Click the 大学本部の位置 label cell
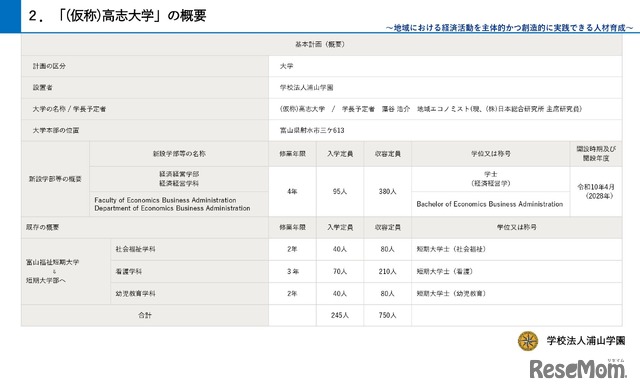The width and height of the screenshot is (640, 392). point(145,130)
